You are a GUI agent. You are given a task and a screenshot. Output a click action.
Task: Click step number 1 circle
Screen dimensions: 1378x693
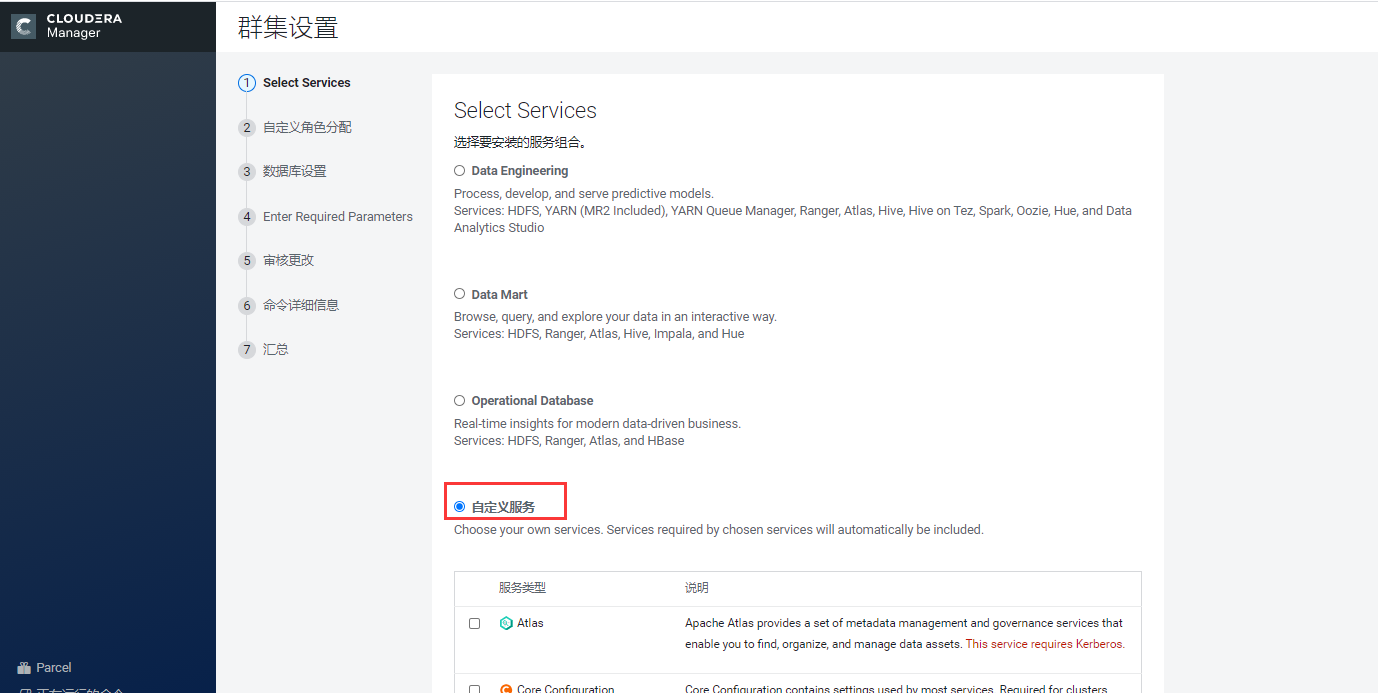(247, 83)
